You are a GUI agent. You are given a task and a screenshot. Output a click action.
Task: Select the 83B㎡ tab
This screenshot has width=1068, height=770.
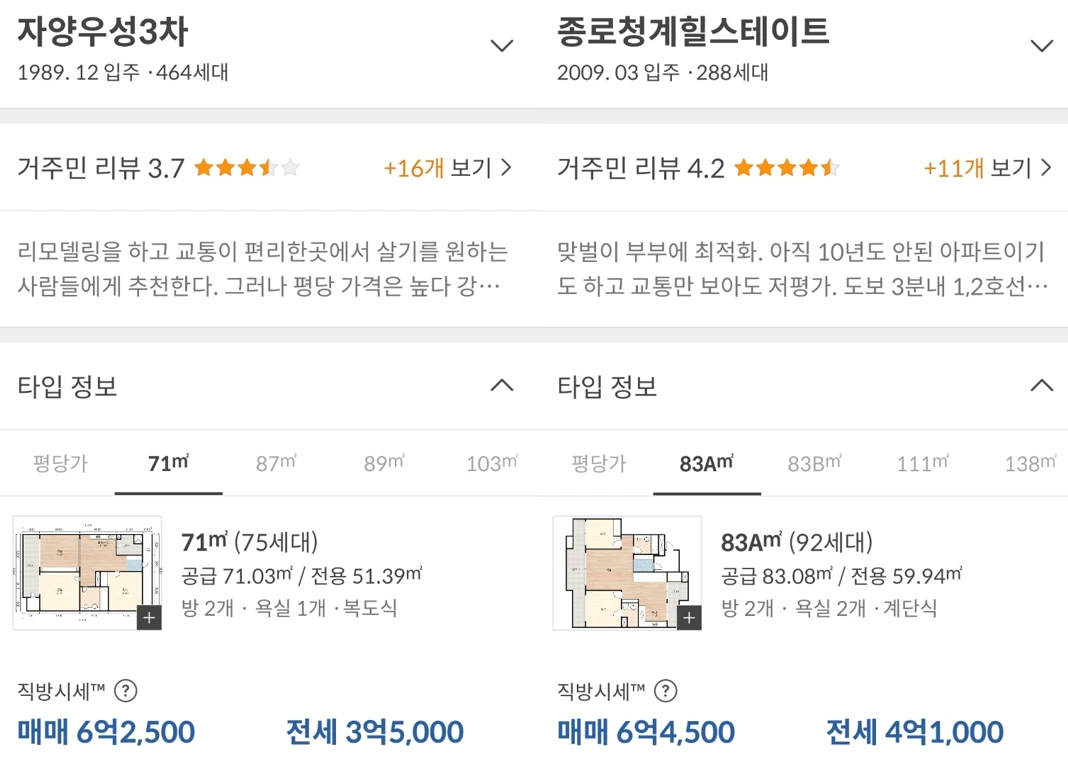click(x=815, y=463)
